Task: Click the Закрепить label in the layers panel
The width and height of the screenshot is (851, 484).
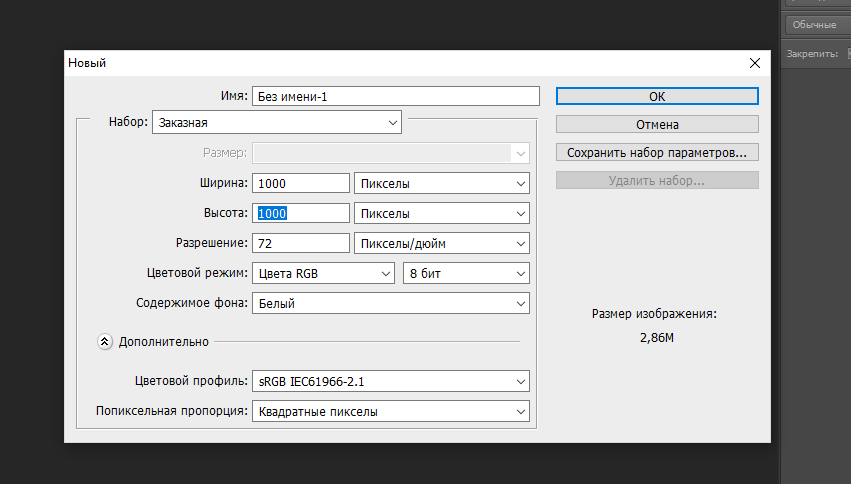Action: click(812, 54)
